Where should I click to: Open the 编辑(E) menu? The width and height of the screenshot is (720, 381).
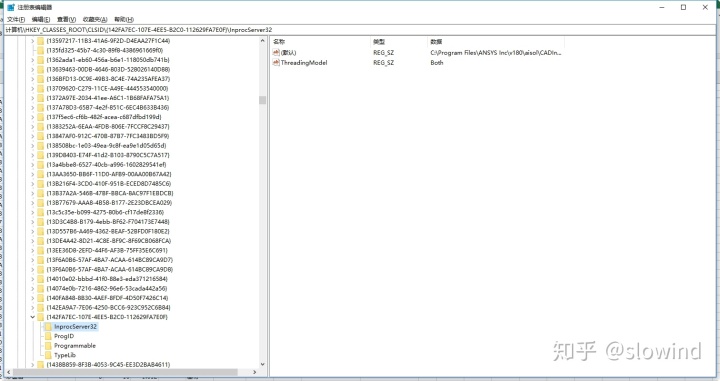click(41, 19)
